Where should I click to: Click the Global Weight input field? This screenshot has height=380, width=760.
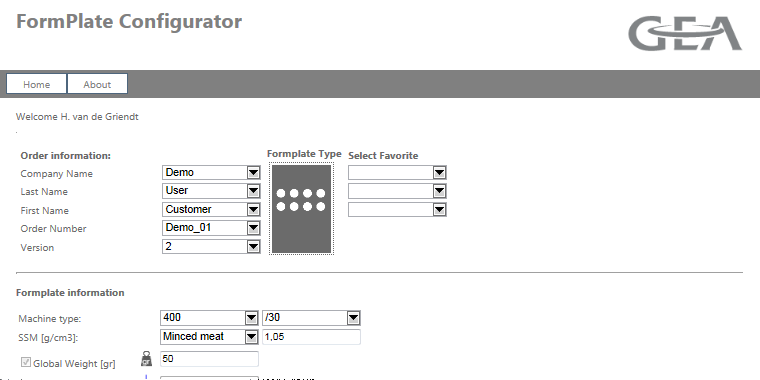[x=209, y=359]
